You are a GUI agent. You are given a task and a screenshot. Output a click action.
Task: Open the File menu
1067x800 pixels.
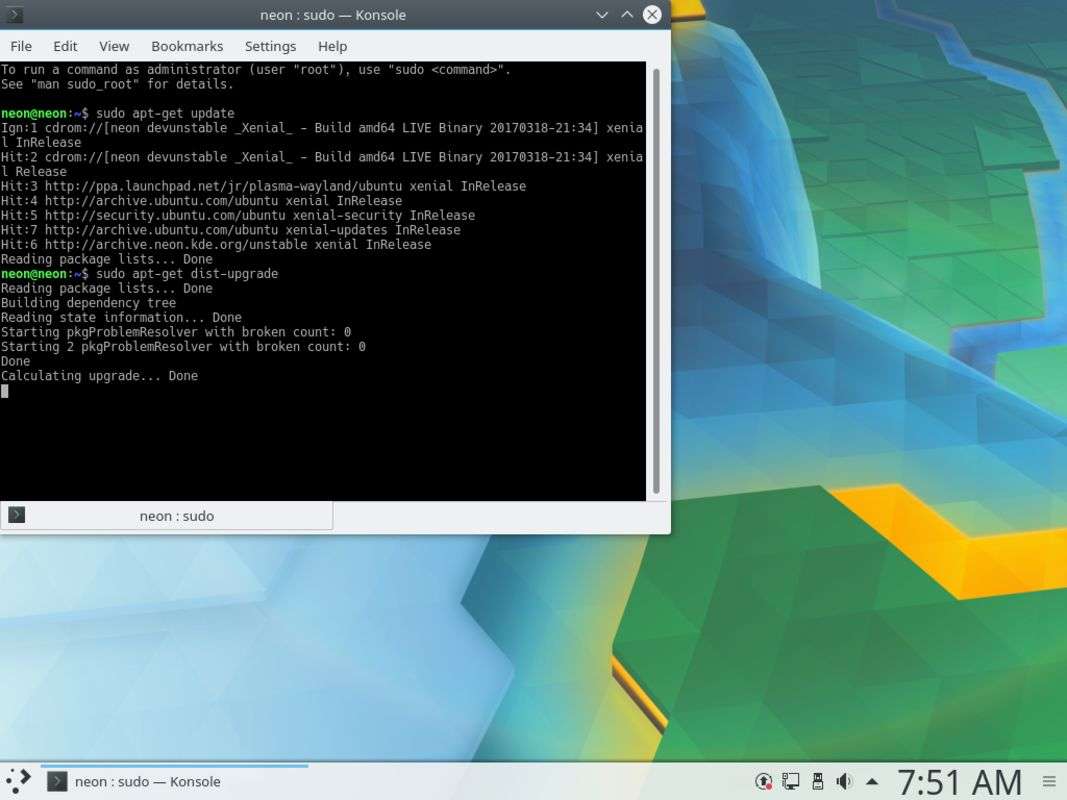tap(21, 46)
